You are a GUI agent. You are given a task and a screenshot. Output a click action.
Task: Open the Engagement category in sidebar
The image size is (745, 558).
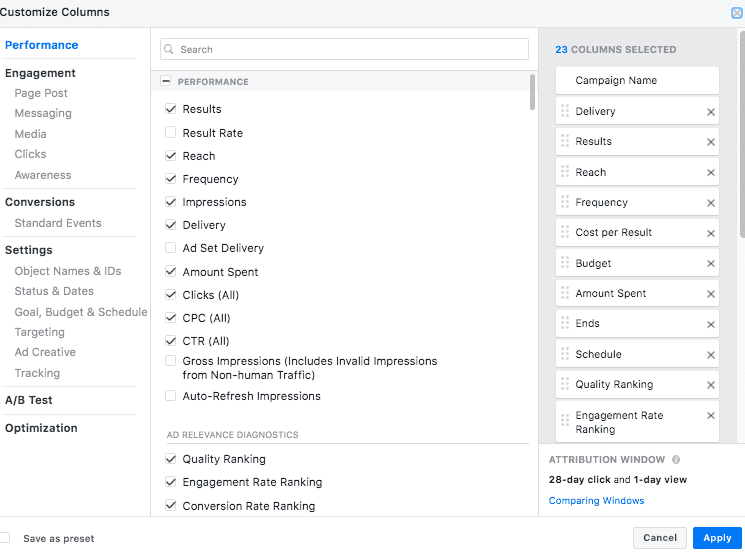click(x=40, y=73)
